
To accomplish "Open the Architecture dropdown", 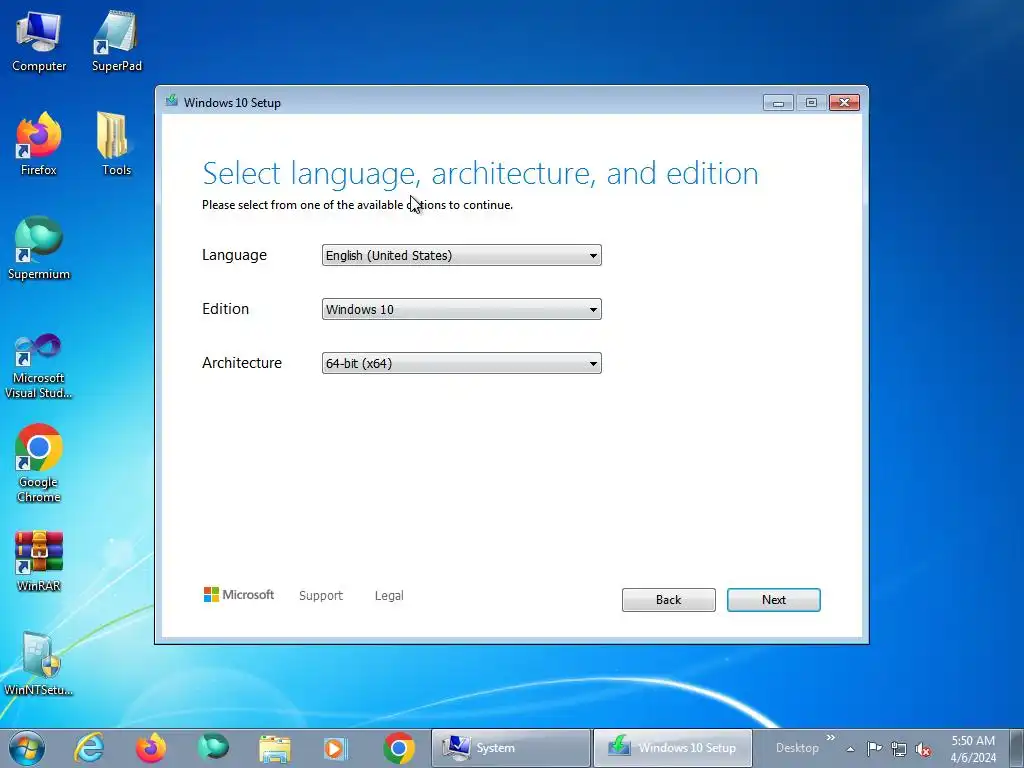I will (x=462, y=363).
